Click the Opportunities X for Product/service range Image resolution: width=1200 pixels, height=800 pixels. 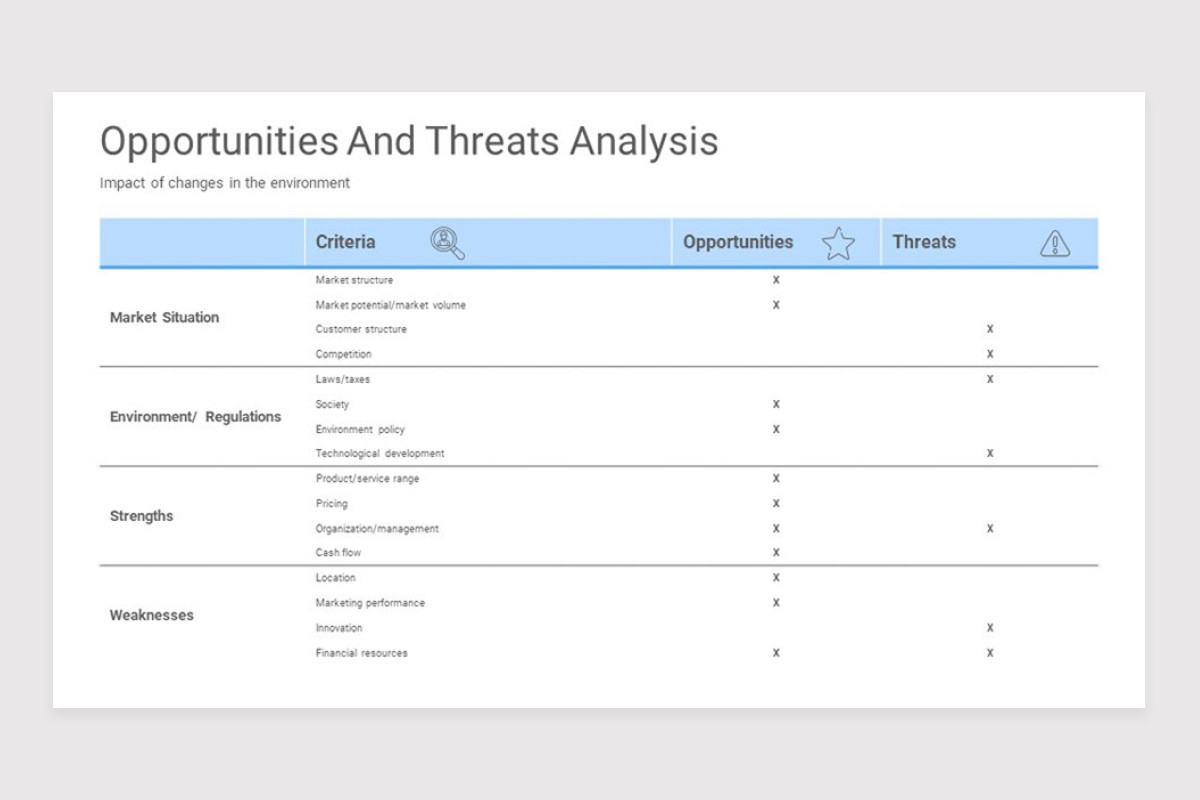tap(776, 479)
